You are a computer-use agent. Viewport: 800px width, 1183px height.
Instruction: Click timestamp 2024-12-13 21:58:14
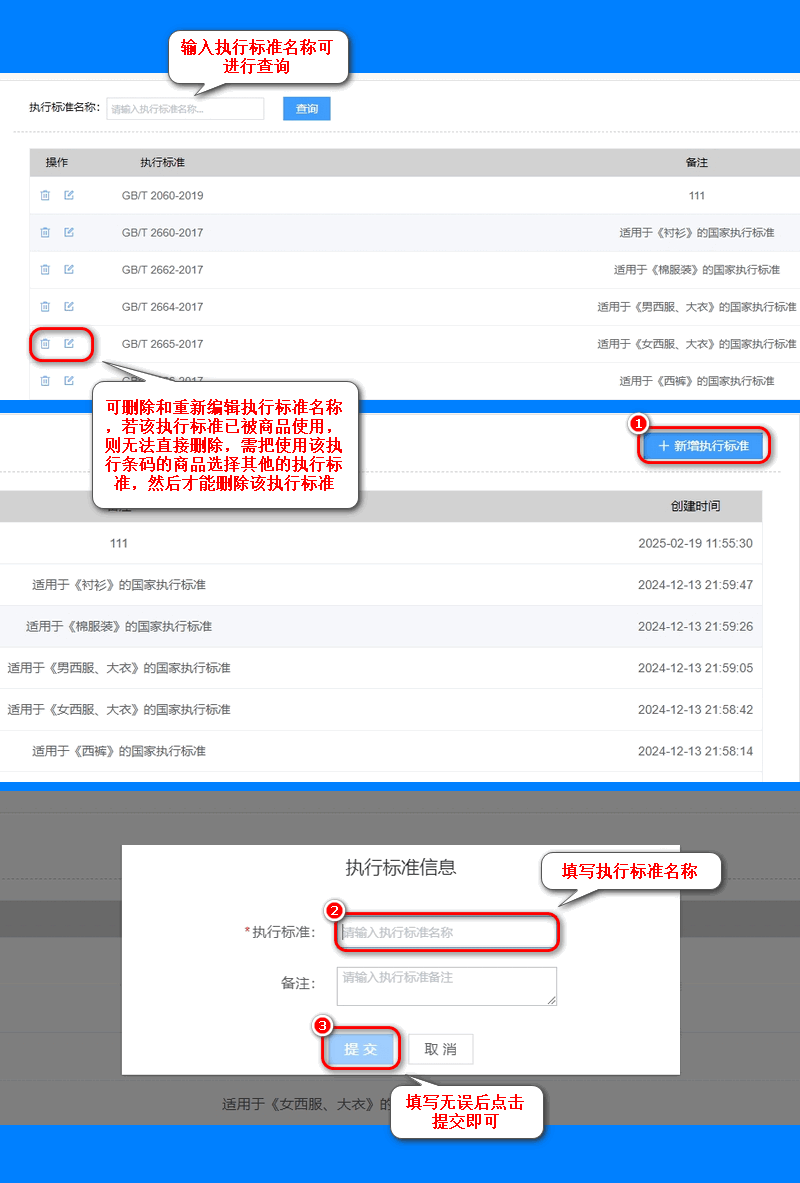(x=695, y=751)
